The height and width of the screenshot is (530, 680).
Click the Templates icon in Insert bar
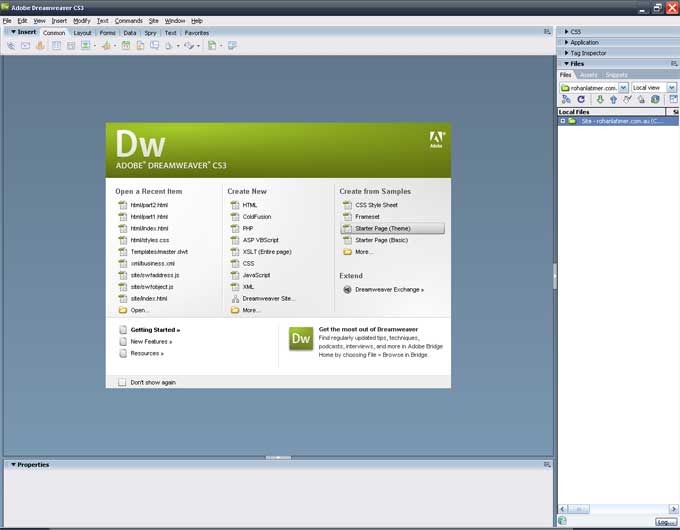[x=212, y=46]
